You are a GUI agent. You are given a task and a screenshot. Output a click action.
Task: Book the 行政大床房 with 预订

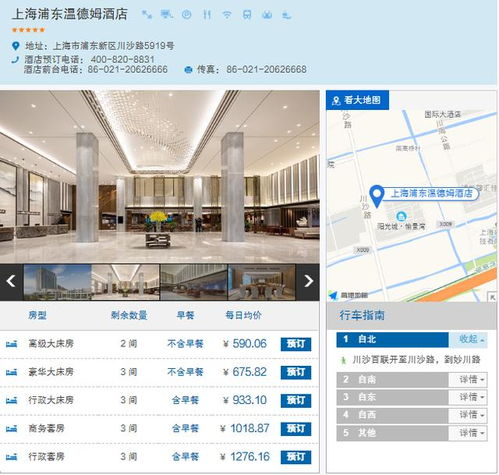pyautogui.click(x=296, y=400)
